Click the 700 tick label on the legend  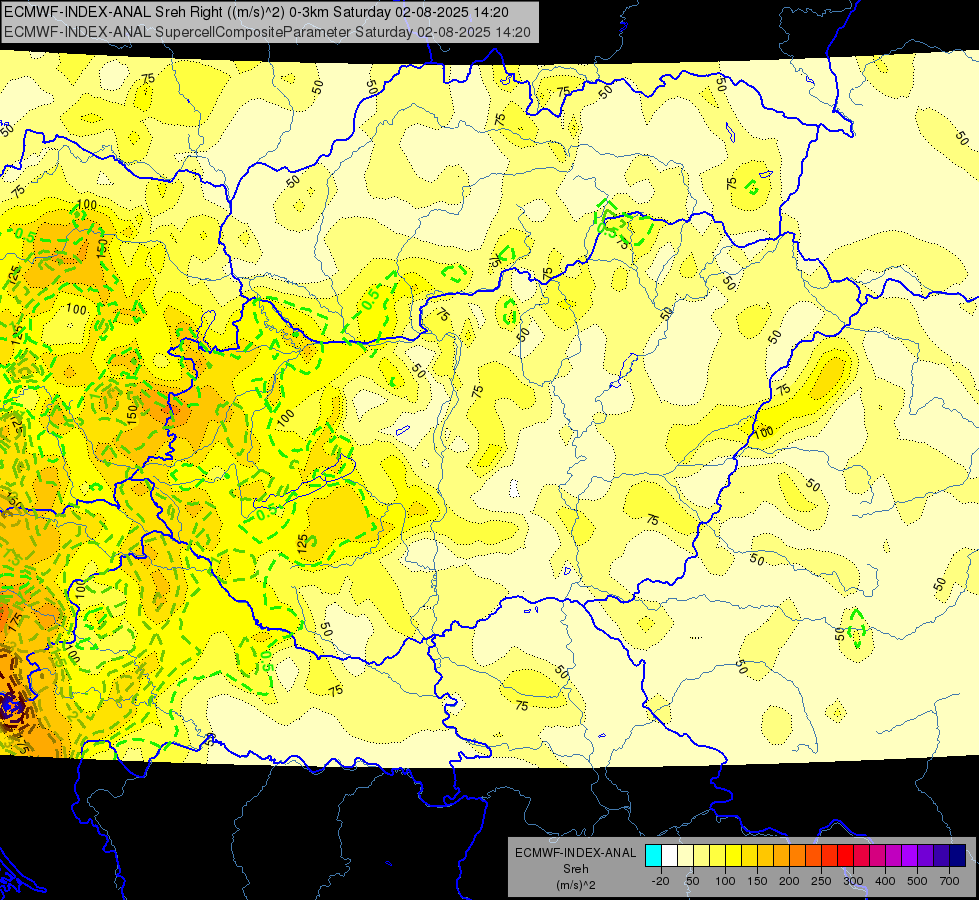(950, 881)
